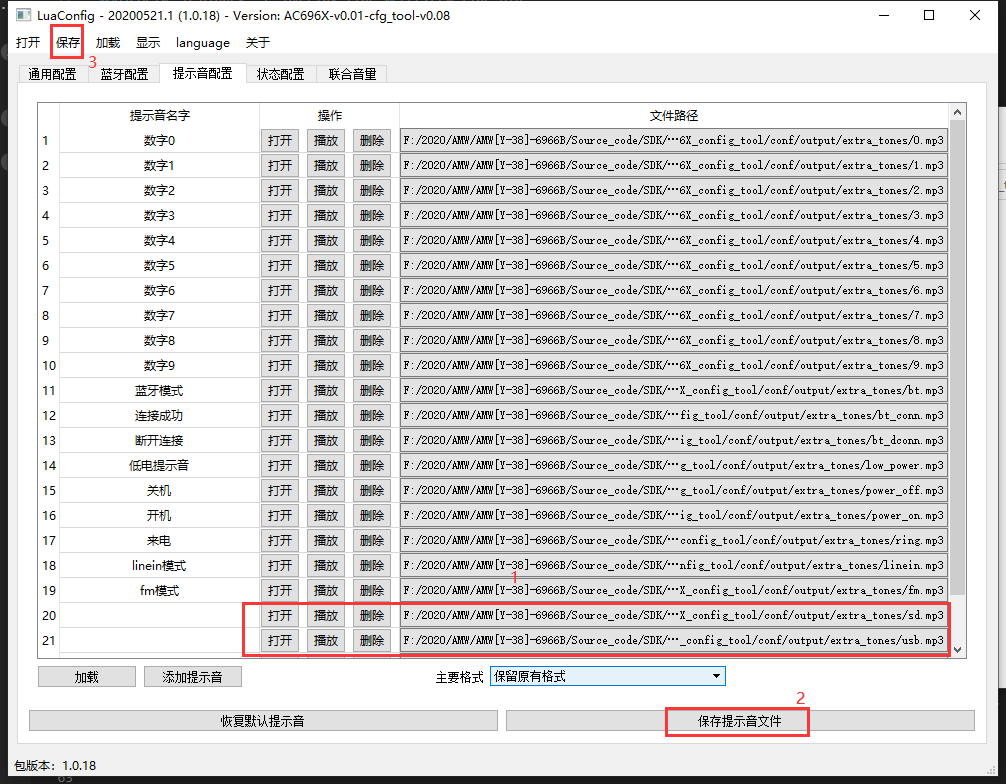Delete the 数字7 prompt tone

point(372,316)
